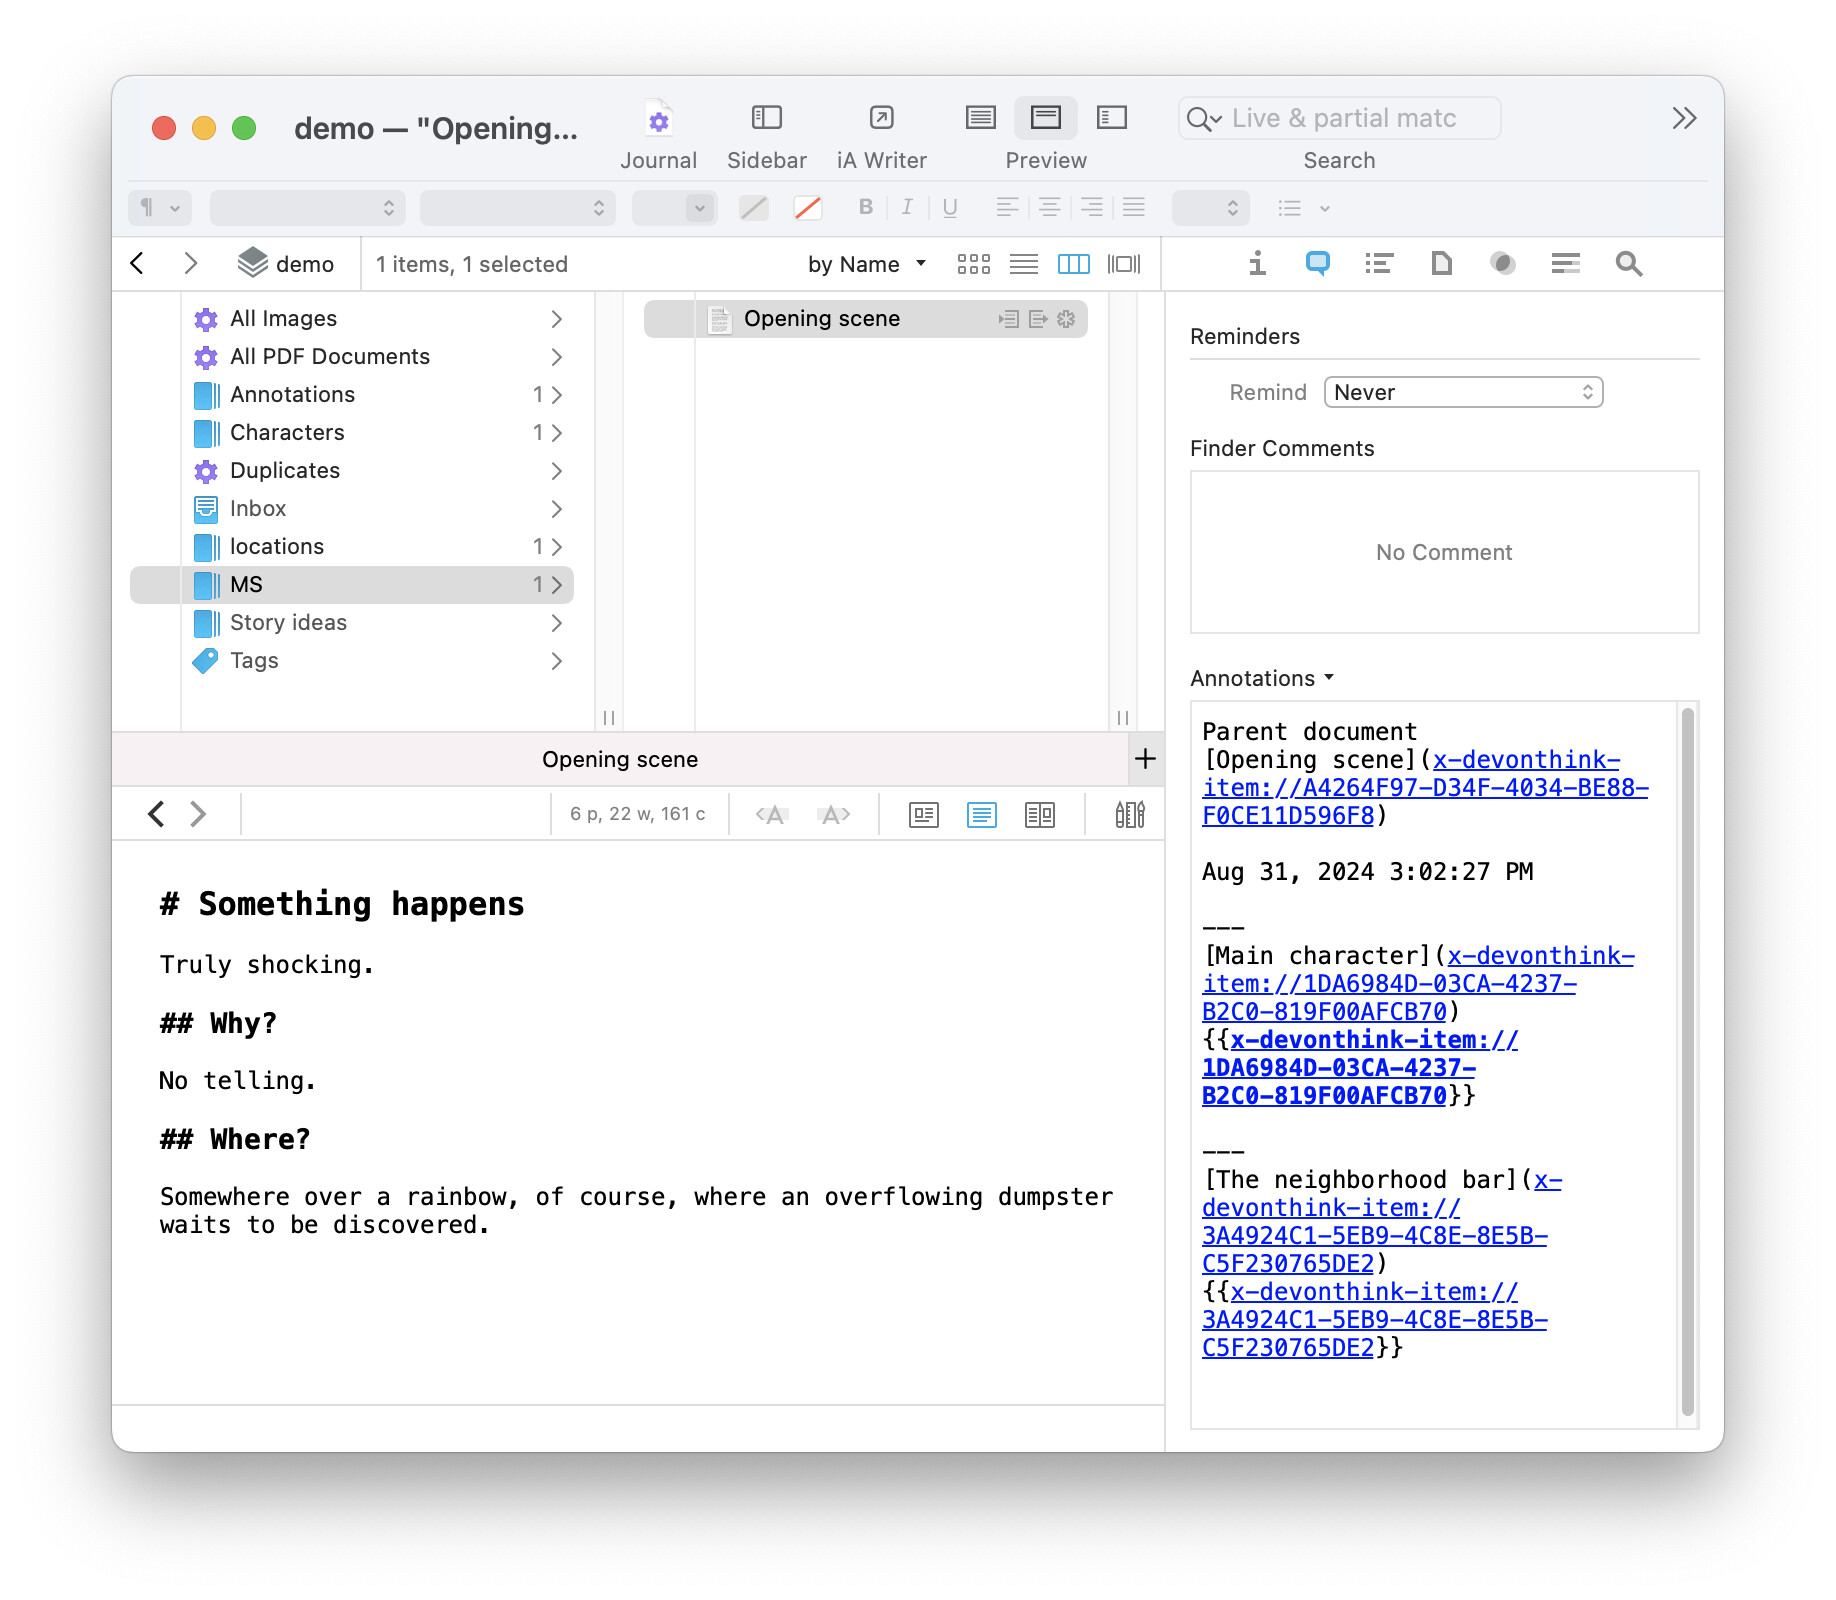The height and width of the screenshot is (1600, 1836).
Task: Click the add tab plus button
Action: point(1145,759)
